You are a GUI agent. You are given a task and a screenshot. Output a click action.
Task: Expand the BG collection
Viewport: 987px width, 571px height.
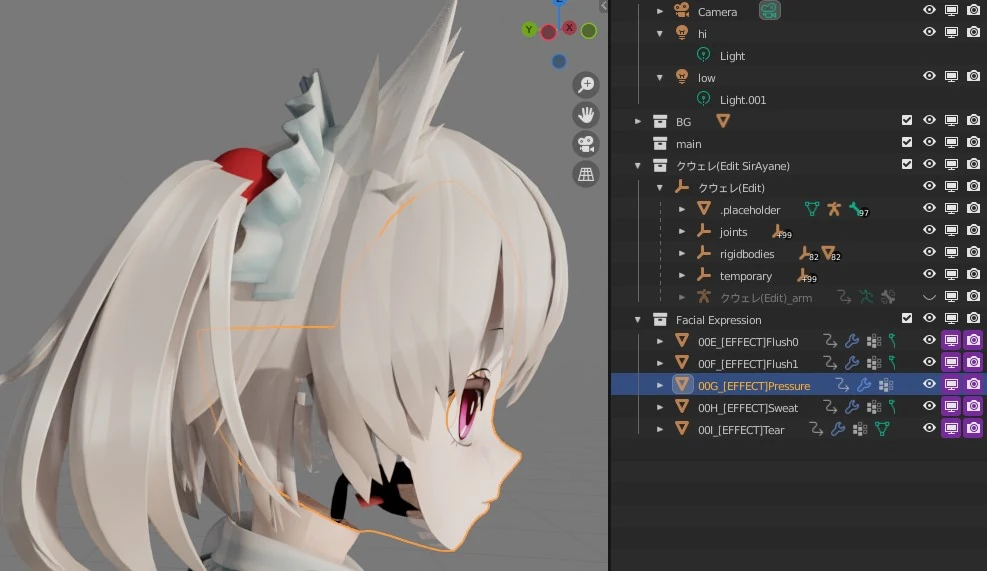point(638,121)
